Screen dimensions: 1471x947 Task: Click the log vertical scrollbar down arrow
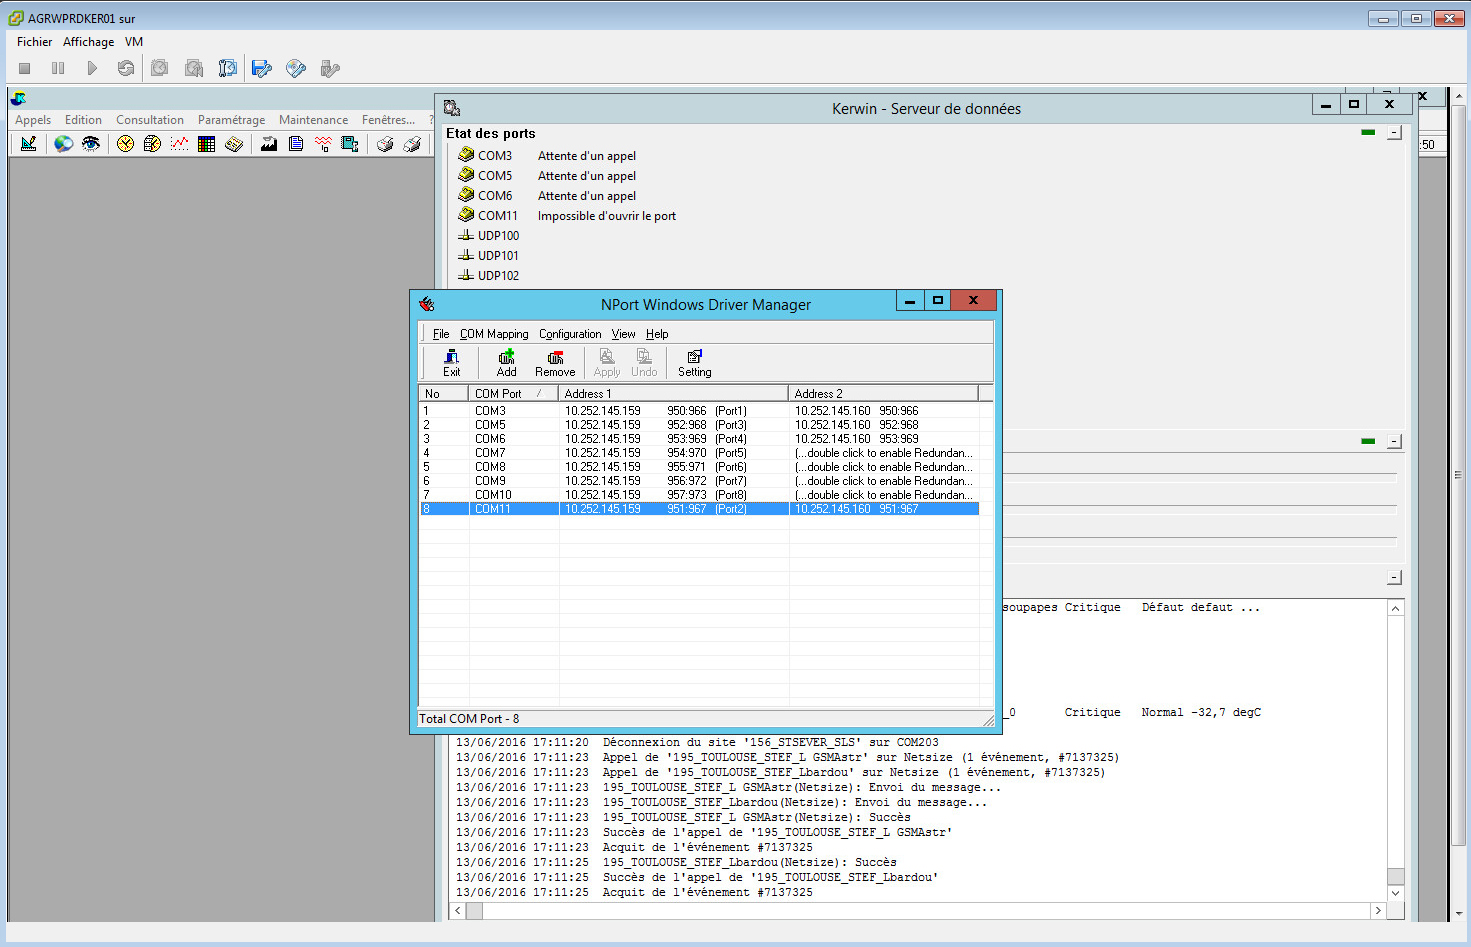1395,893
